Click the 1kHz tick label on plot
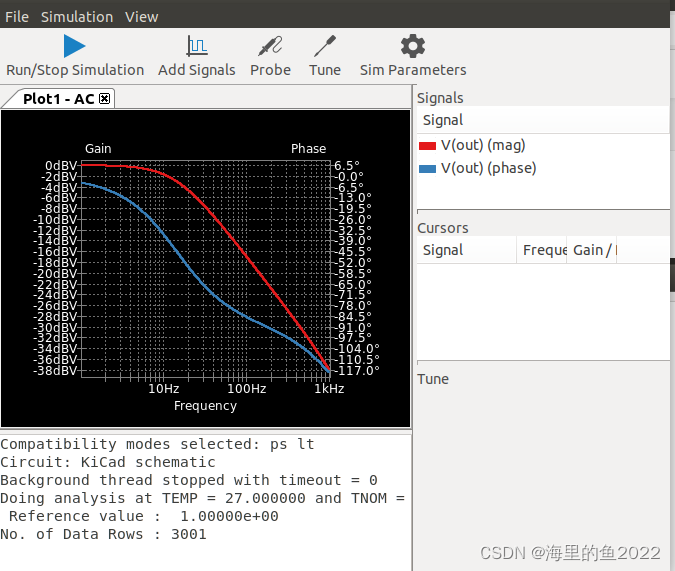The height and width of the screenshot is (571, 675). [329, 389]
